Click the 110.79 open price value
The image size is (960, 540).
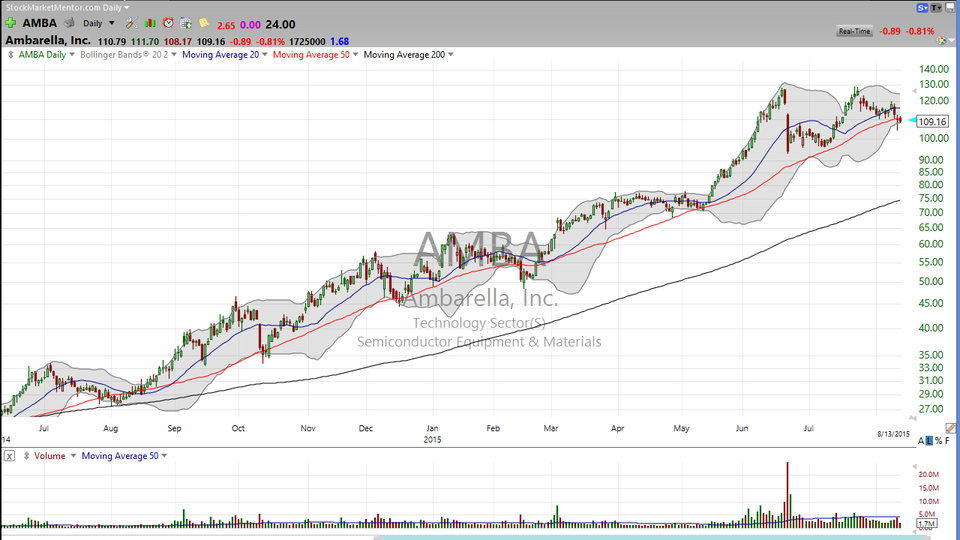point(111,42)
